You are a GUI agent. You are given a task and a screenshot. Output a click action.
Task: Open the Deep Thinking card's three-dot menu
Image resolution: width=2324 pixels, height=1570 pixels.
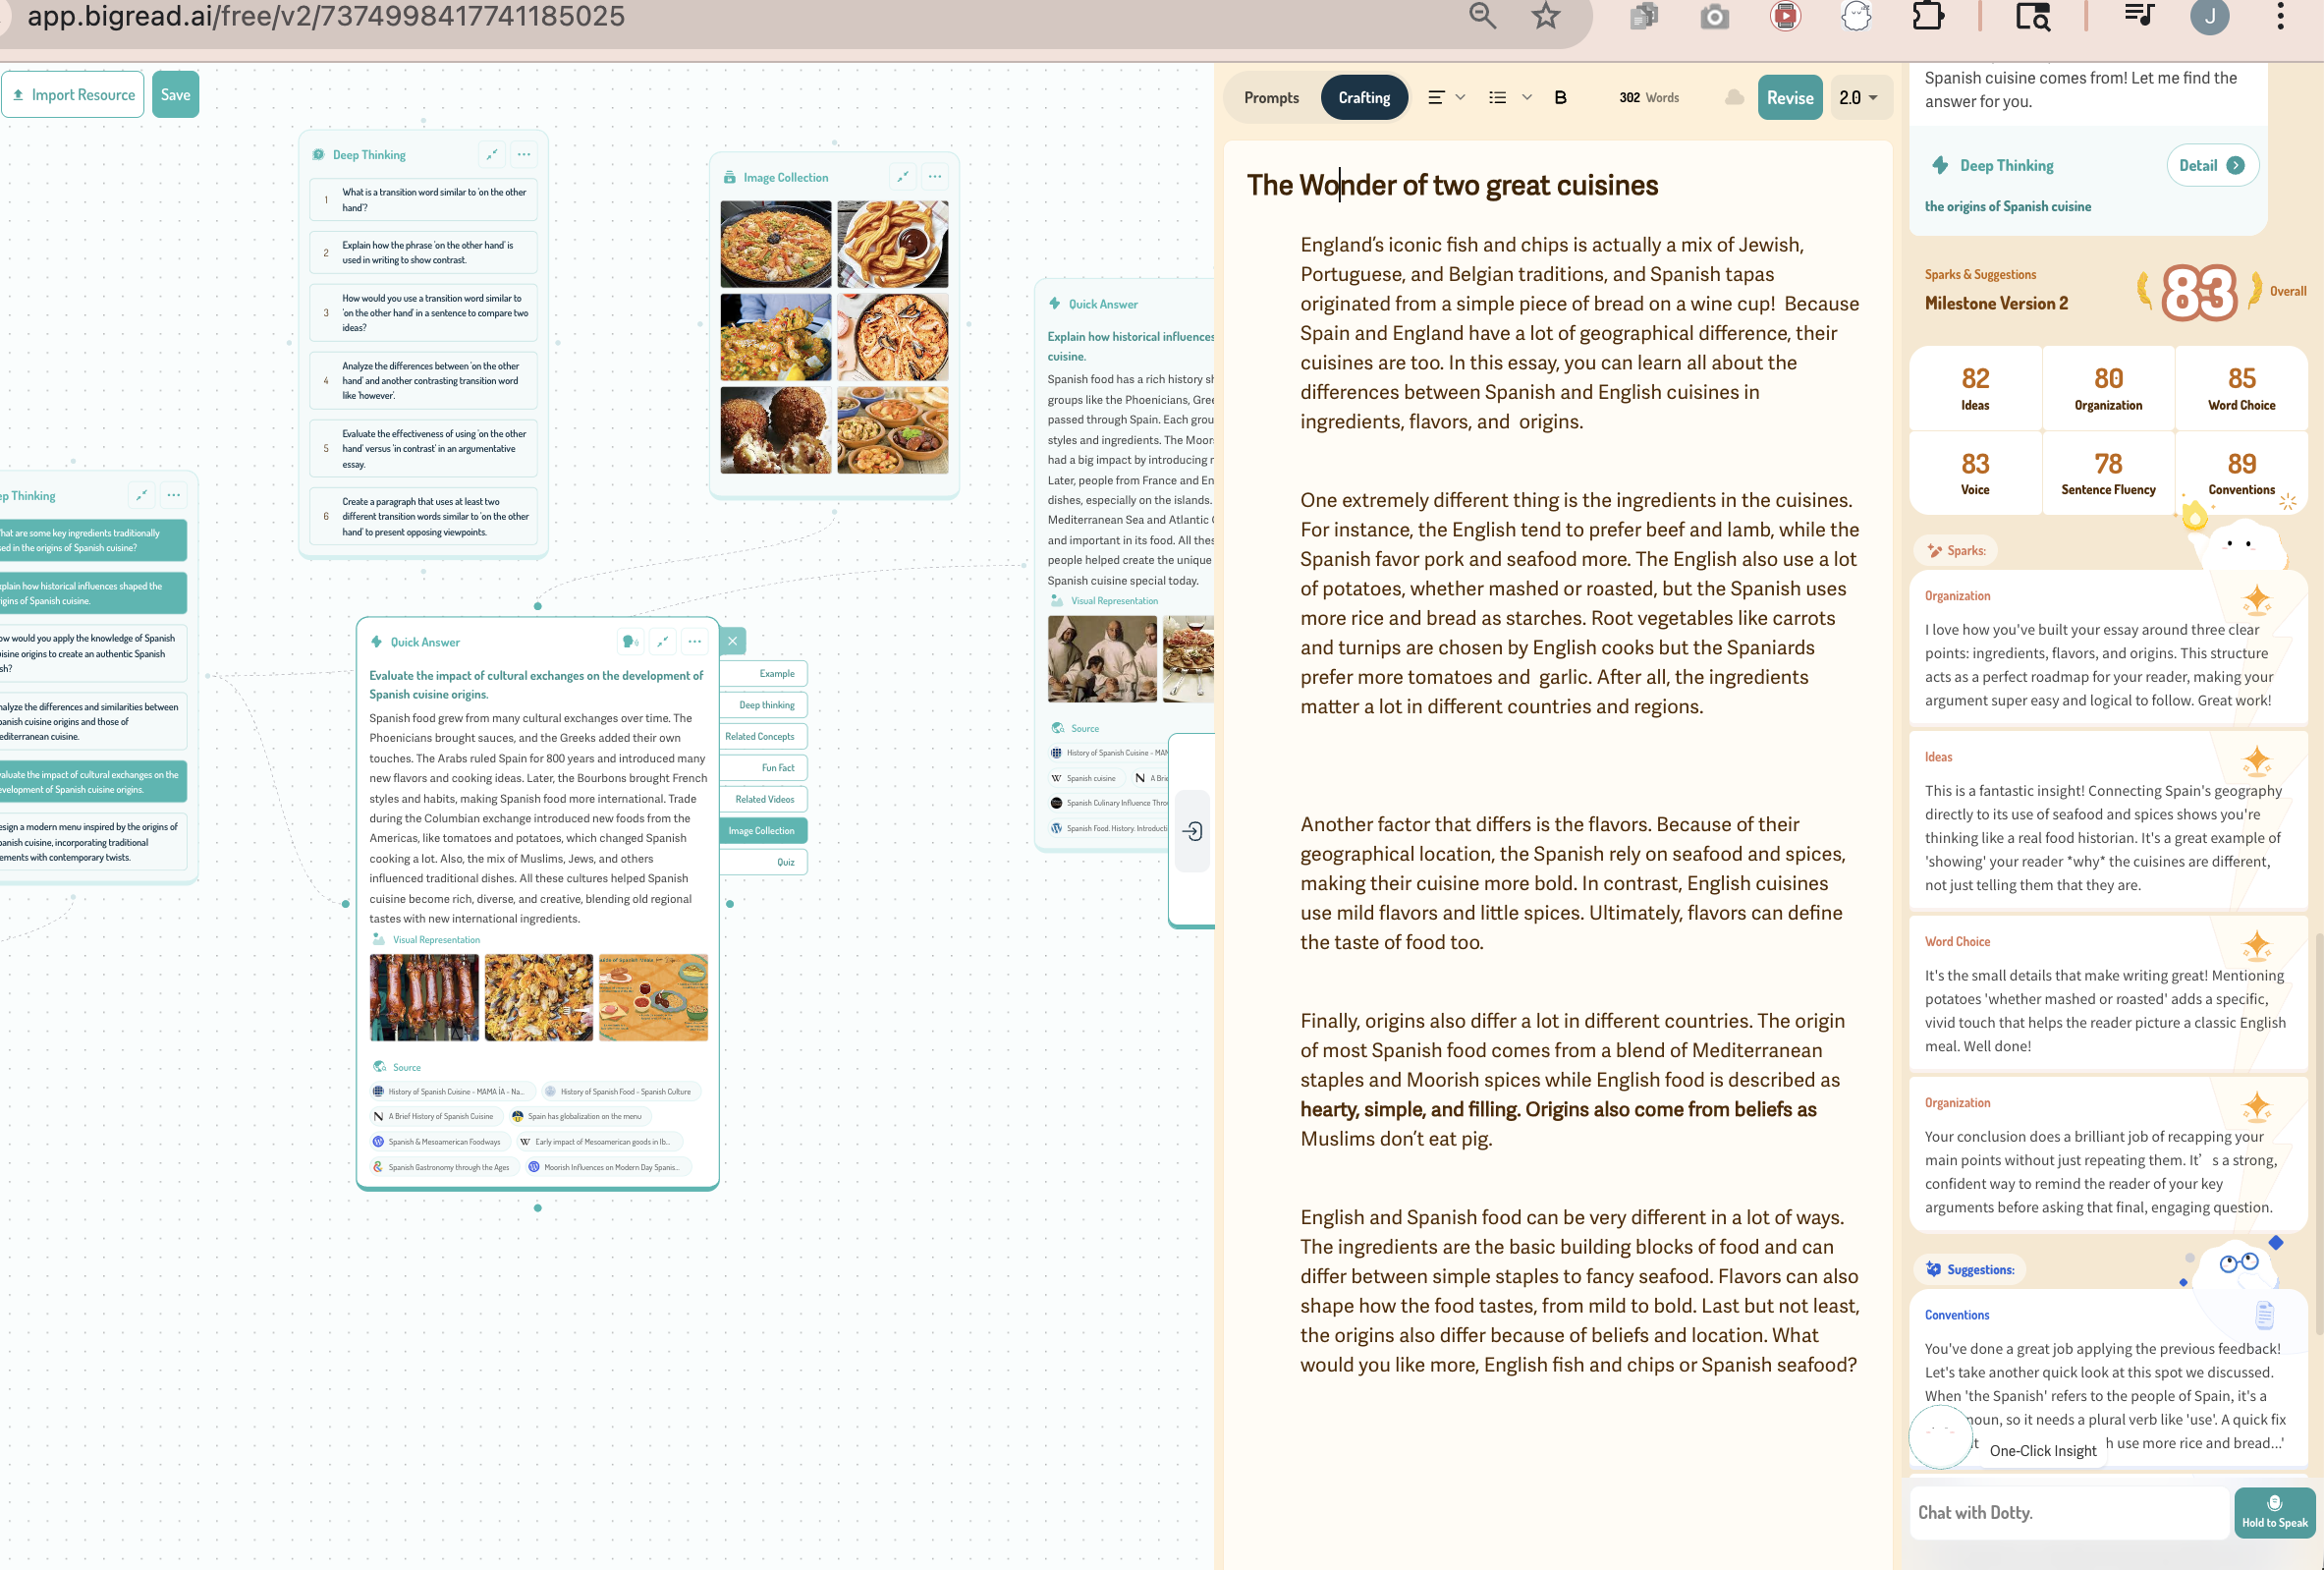coord(523,154)
